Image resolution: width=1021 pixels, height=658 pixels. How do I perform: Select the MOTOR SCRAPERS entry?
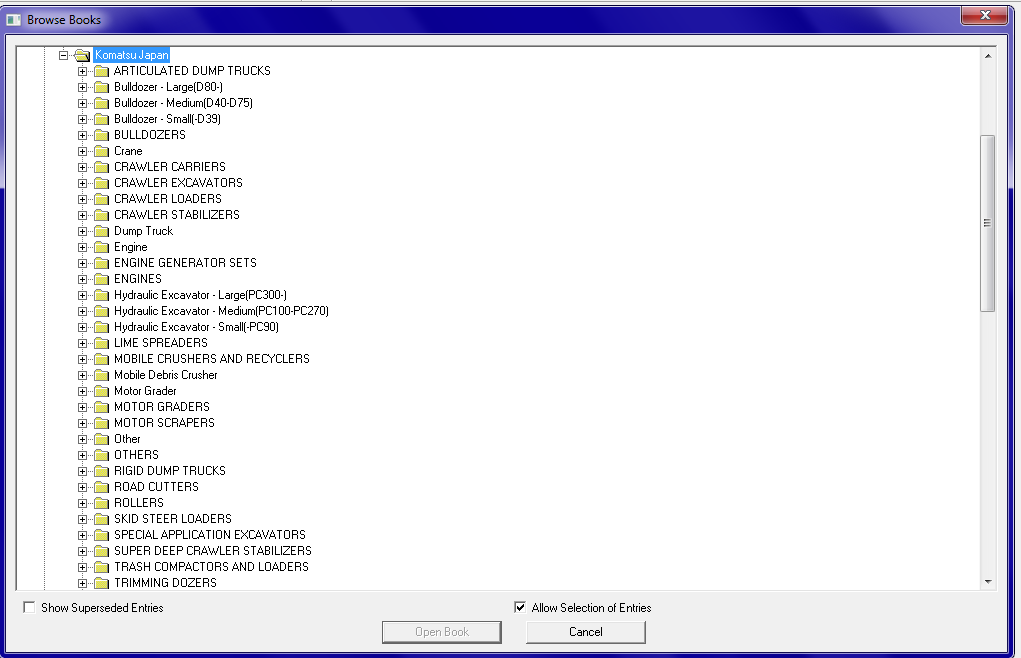[x=164, y=423]
